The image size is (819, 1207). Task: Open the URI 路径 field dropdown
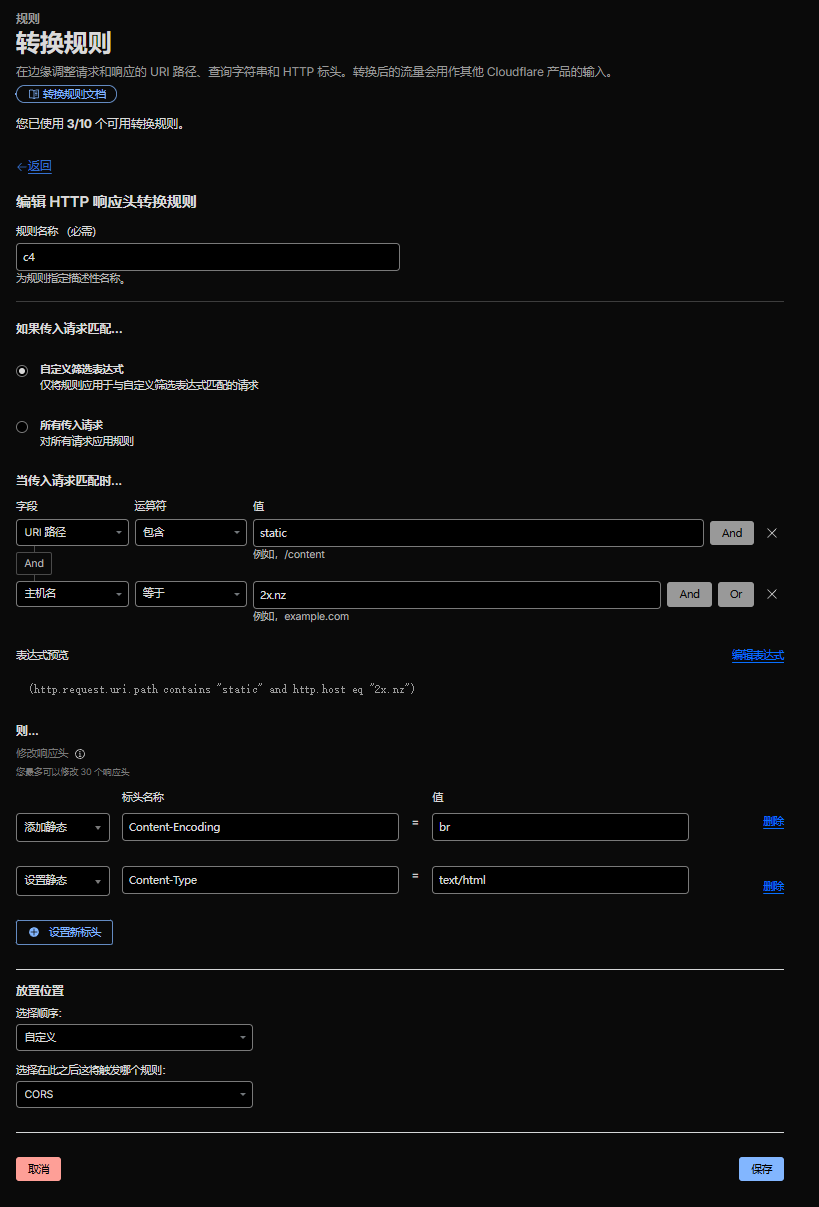[72, 533]
